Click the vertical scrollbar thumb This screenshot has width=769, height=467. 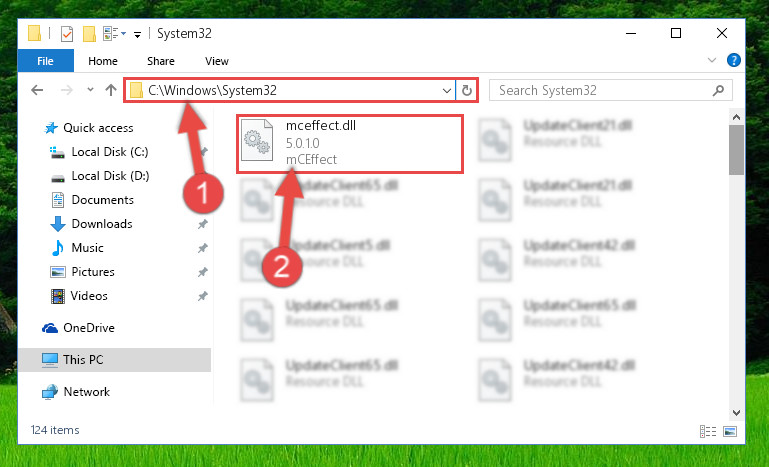coord(736,150)
